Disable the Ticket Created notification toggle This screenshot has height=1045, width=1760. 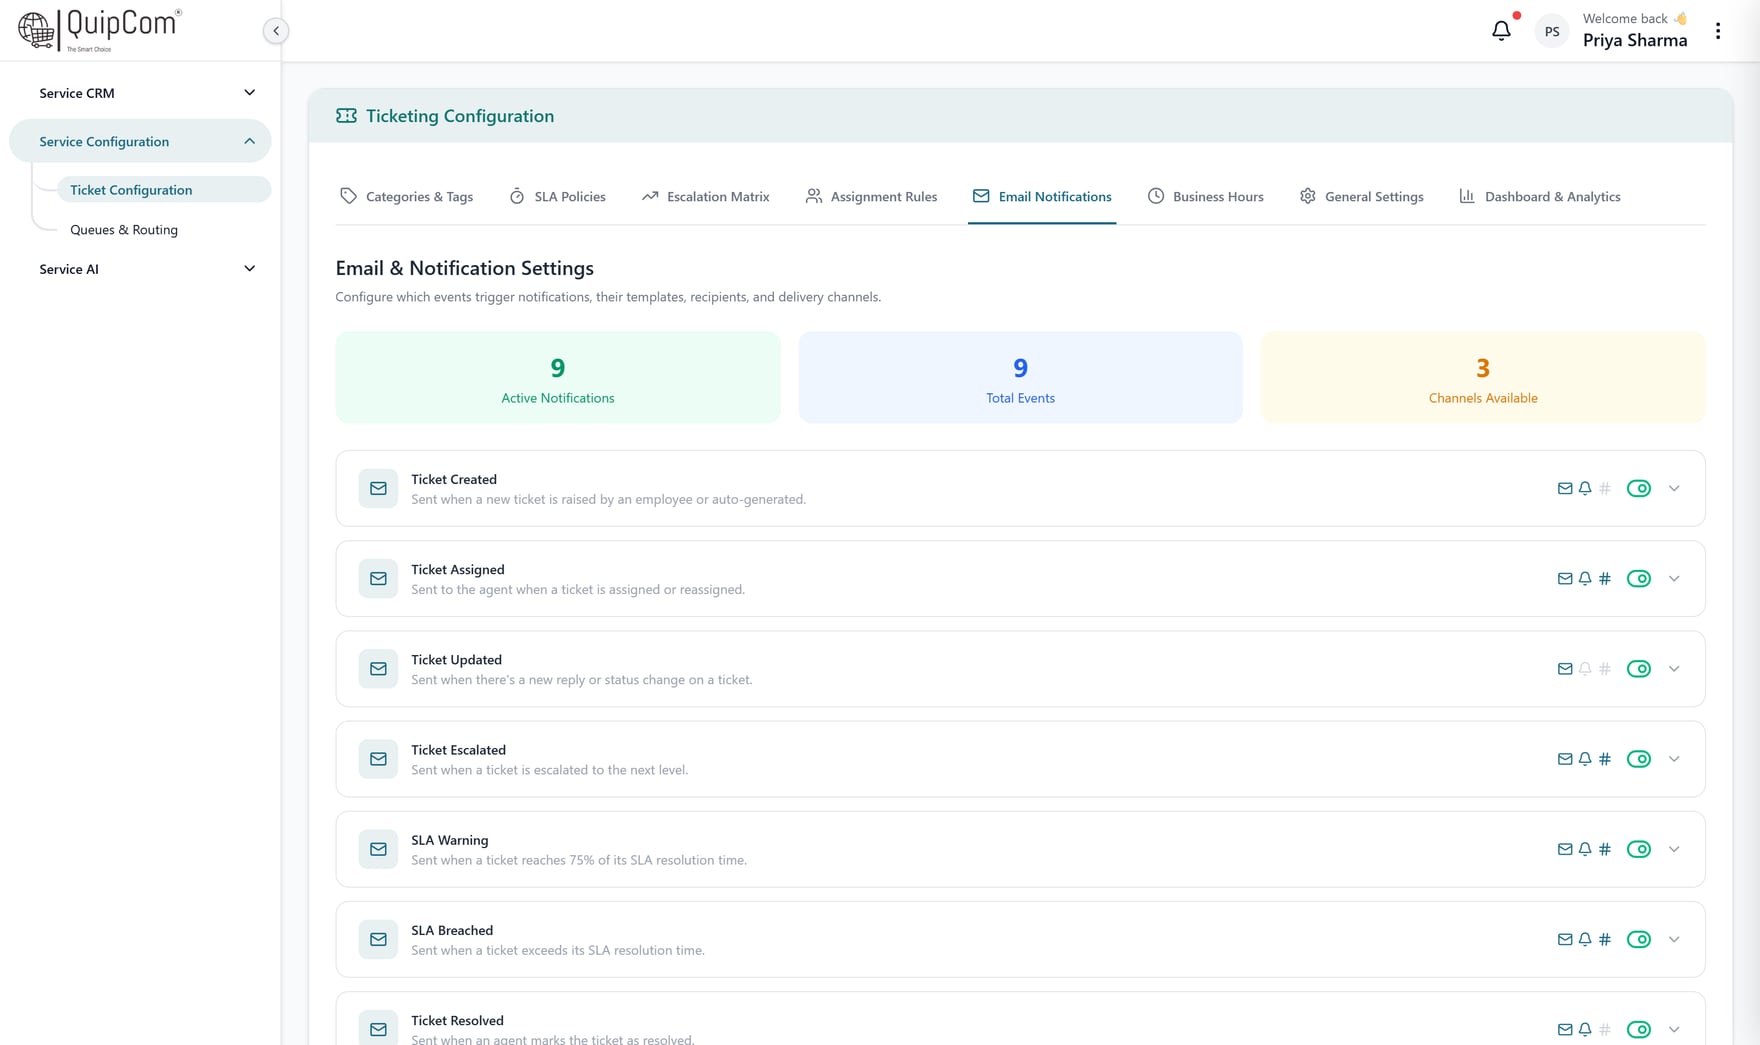(x=1639, y=489)
